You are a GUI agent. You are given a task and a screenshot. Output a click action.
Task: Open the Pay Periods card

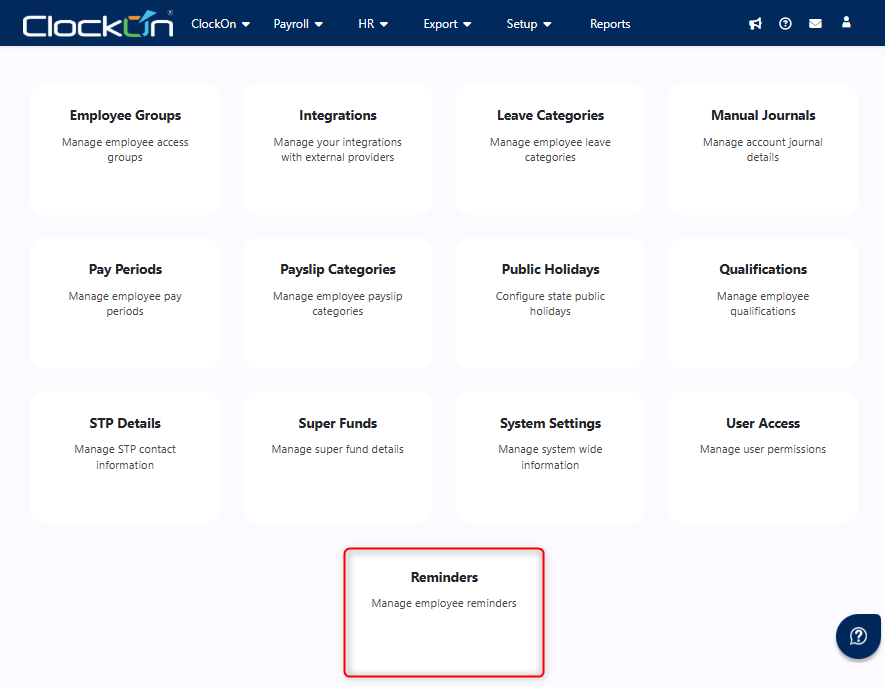(x=125, y=304)
